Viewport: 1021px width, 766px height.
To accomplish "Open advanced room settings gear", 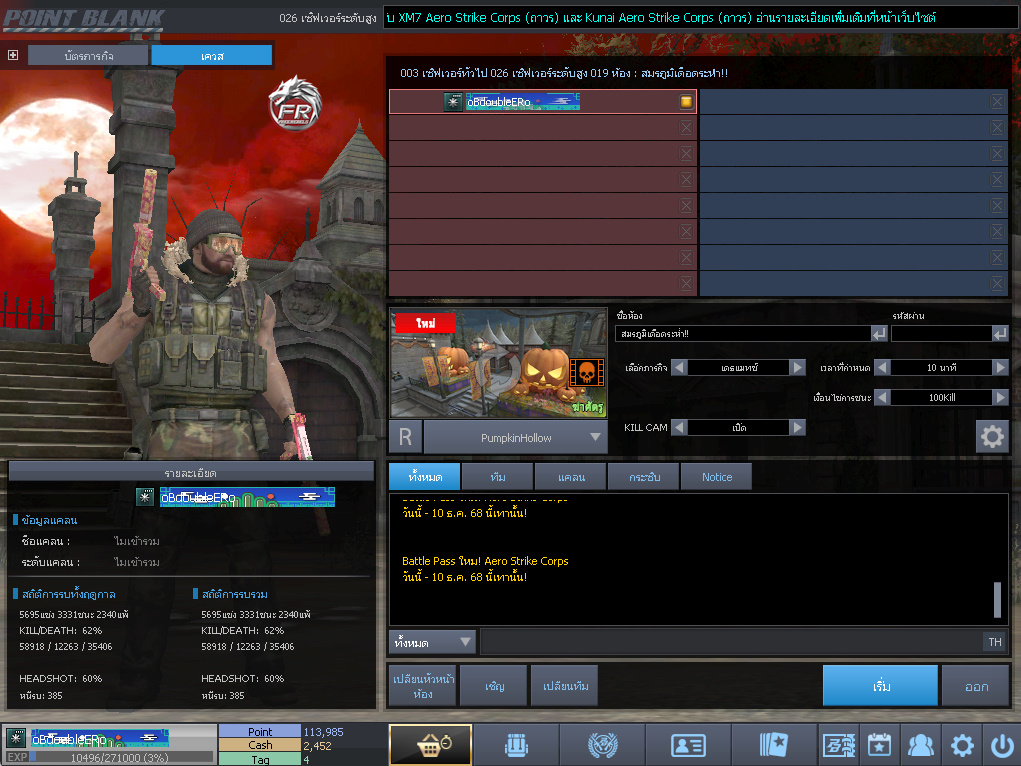I will 992,437.
